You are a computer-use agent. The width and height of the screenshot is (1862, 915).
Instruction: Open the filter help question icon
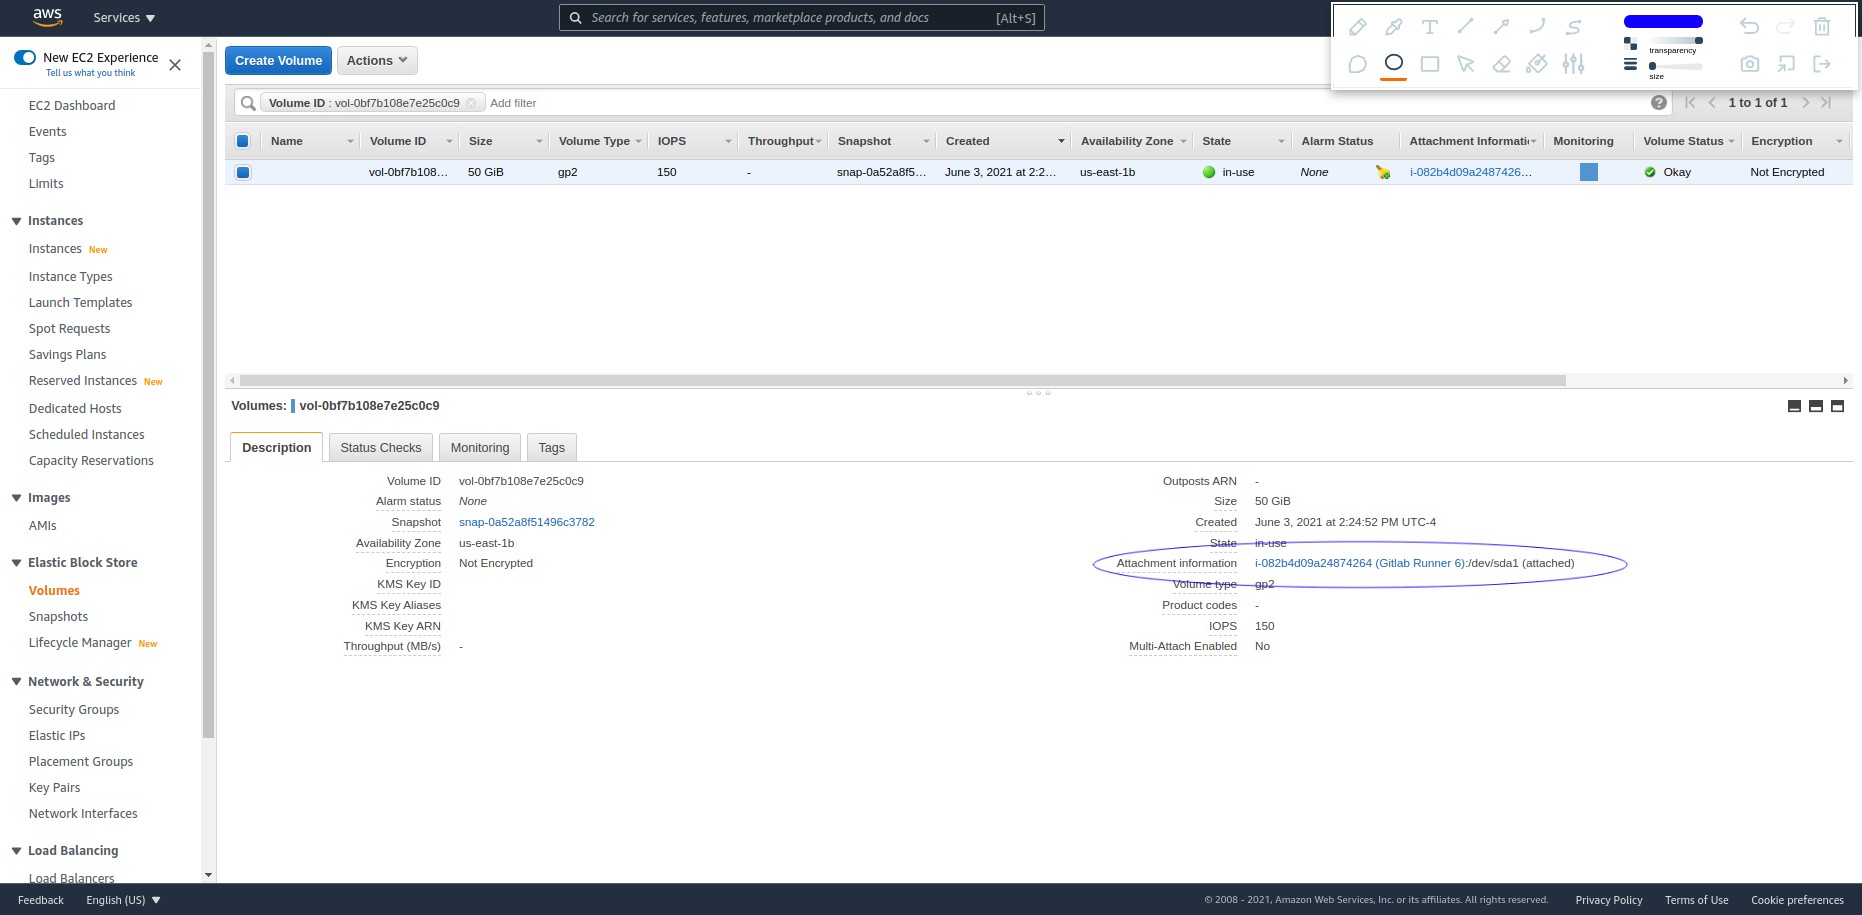pyautogui.click(x=1659, y=102)
